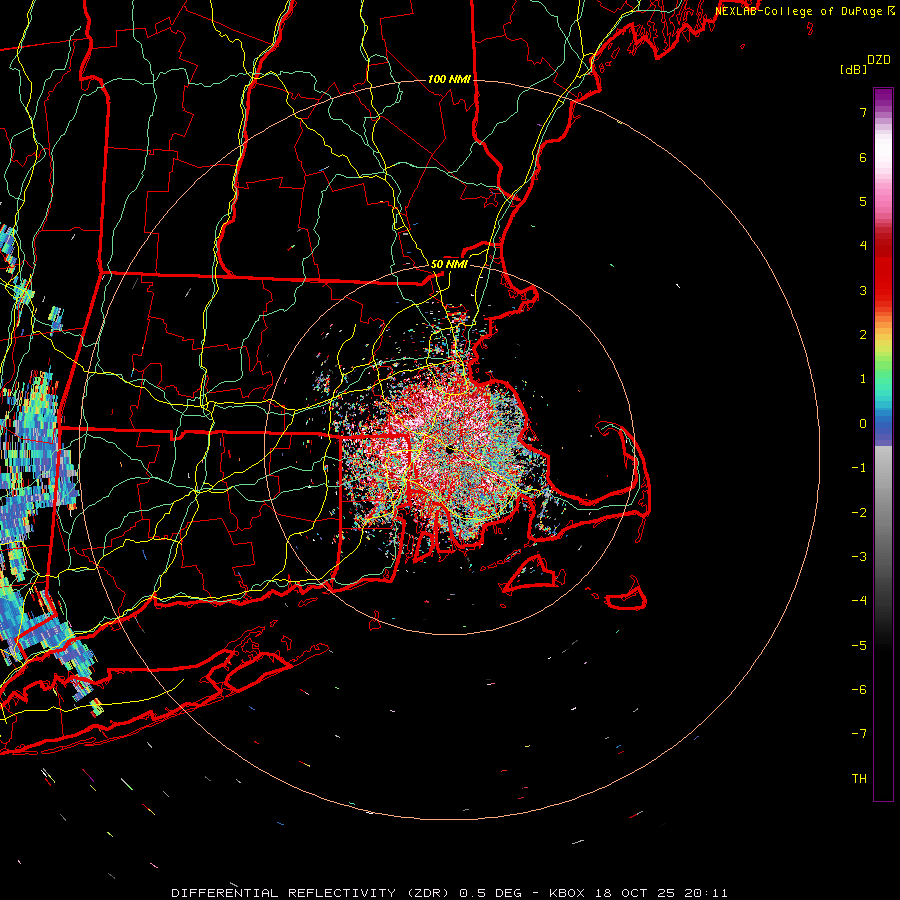Click the "-6" value on the color scale
Image resolution: width=900 pixels, height=900 pixels.
click(x=859, y=690)
